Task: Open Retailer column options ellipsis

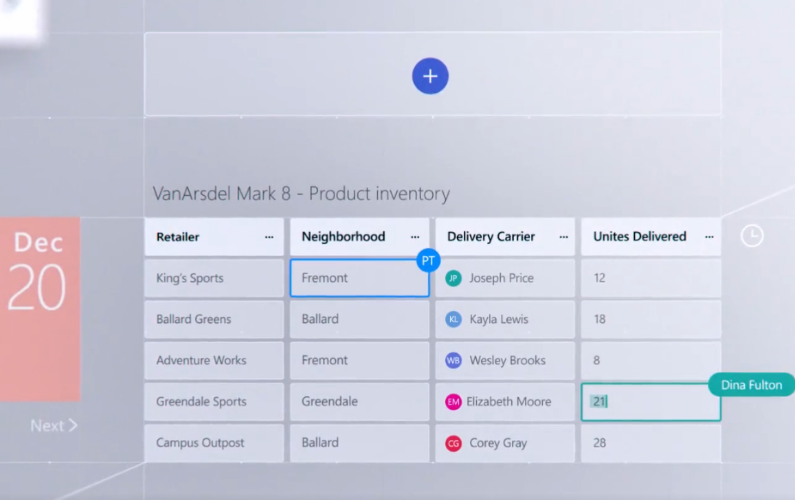Action: click(x=269, y=237)
